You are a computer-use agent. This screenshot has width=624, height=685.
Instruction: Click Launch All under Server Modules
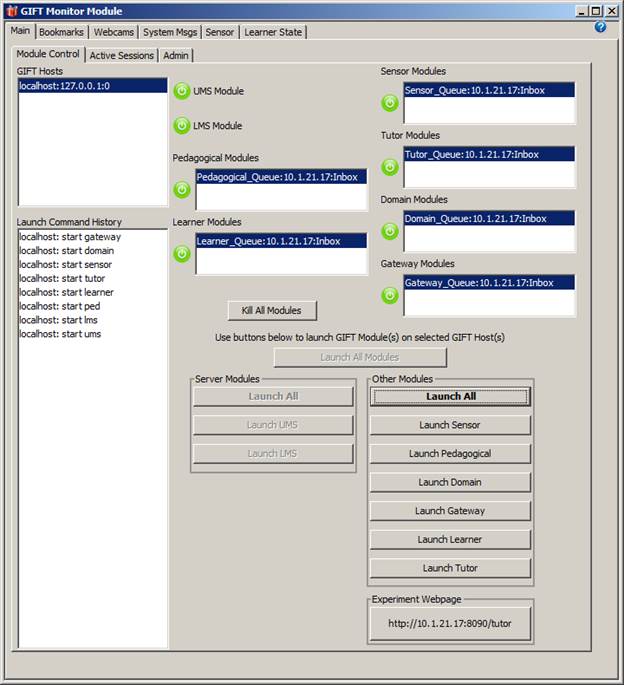tap(273, 397)
